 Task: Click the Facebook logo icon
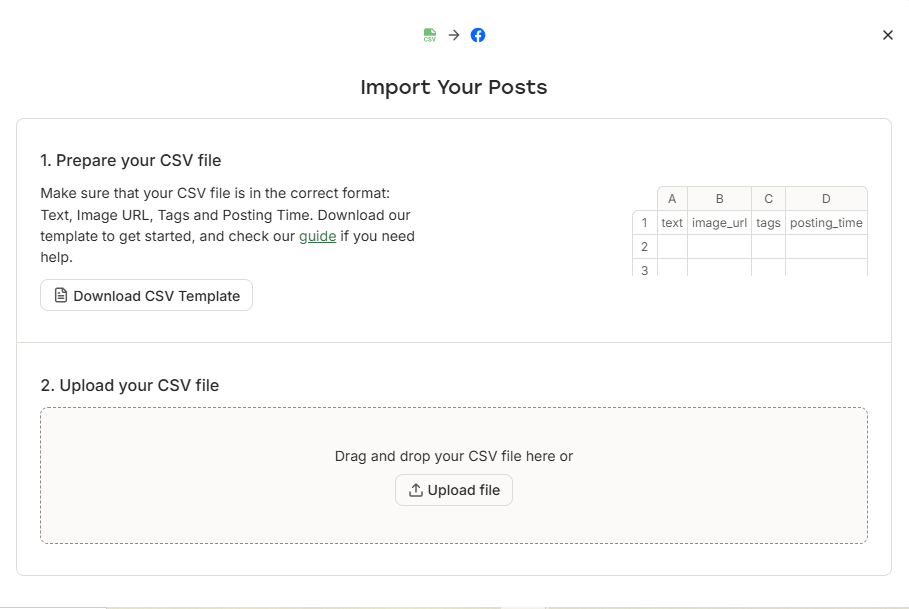coord(478,35)
